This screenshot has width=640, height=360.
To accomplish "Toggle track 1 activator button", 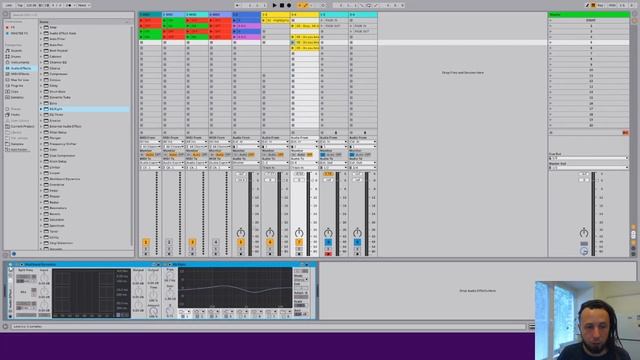I will [146, 242].
